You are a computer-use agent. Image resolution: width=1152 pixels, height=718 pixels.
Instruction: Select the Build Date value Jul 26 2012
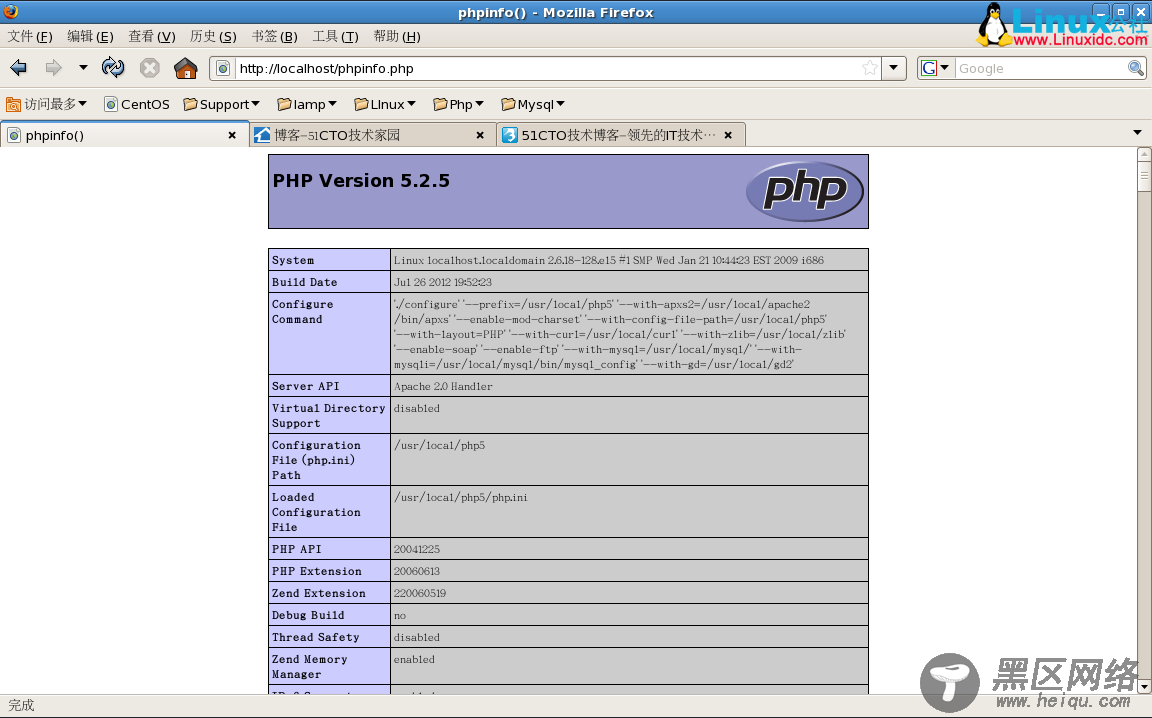pos(442,282)
